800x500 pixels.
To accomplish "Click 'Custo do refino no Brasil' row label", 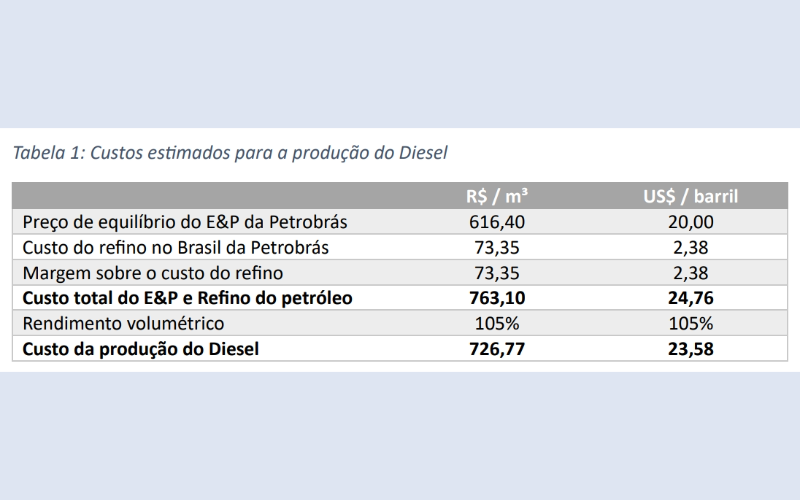I will 176,247.
